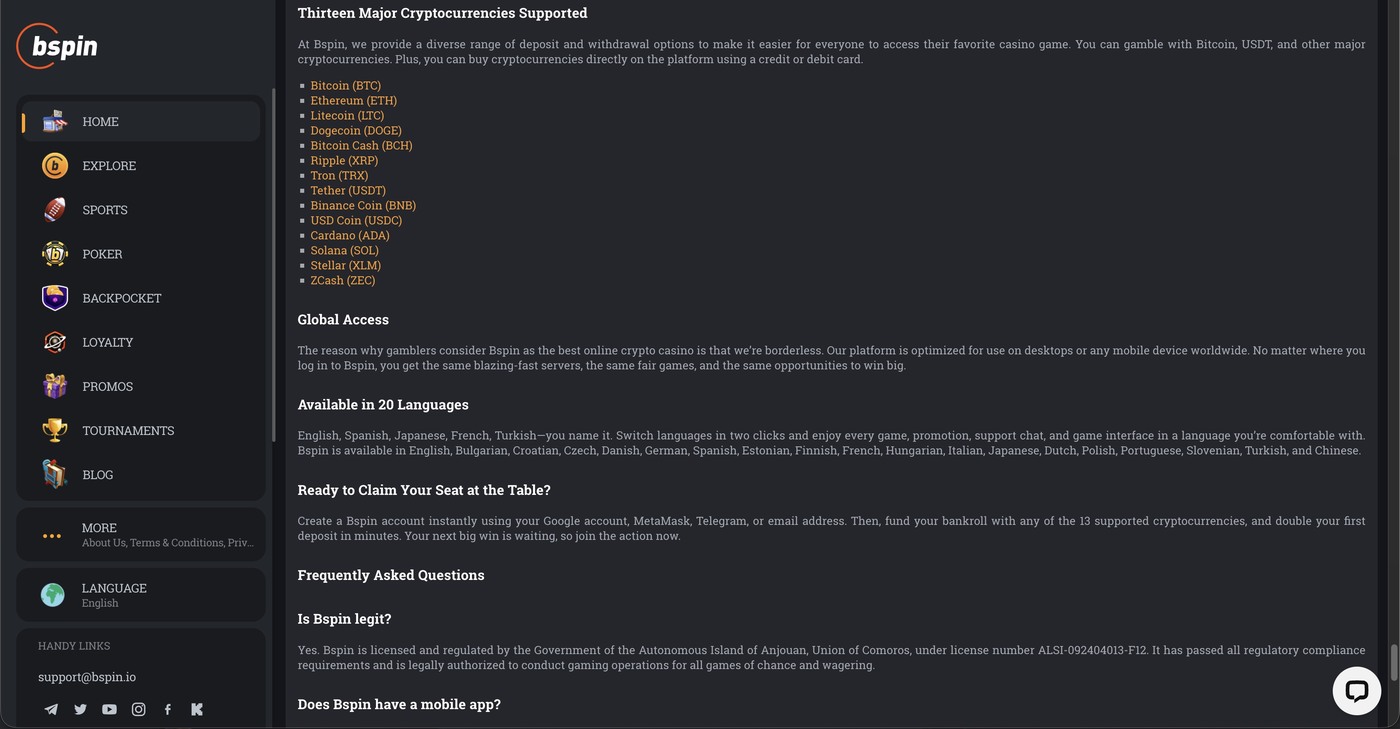Open the live chat bubble
The height and width of the screenshot is (729, 1400).
click(x=1357, y=691)
